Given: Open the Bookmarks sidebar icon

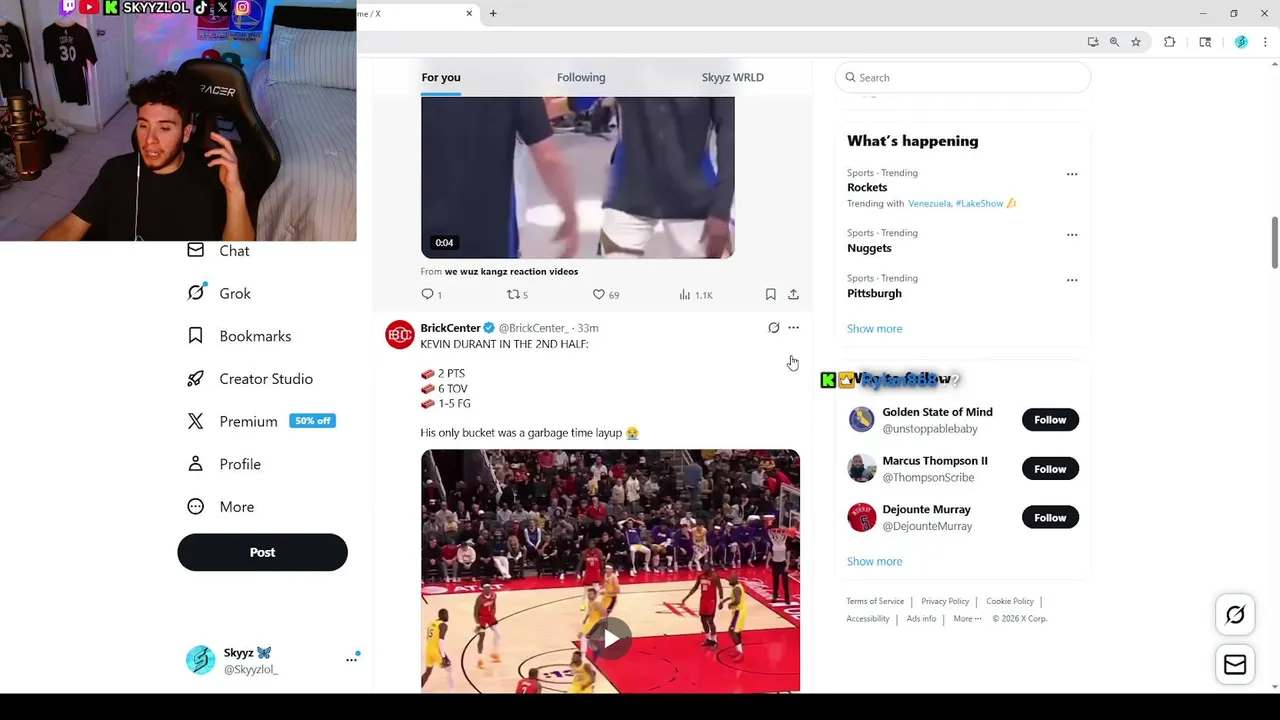Looking at the screenshot, I should (x=196, y=336).
